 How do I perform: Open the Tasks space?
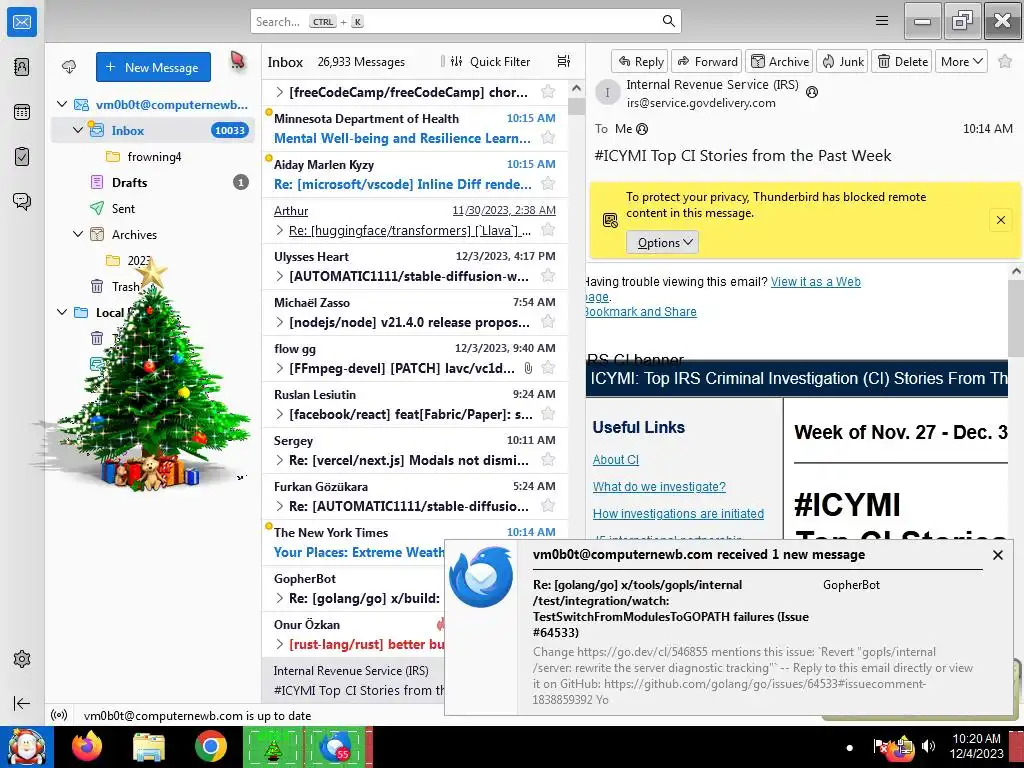coord(22,157)
